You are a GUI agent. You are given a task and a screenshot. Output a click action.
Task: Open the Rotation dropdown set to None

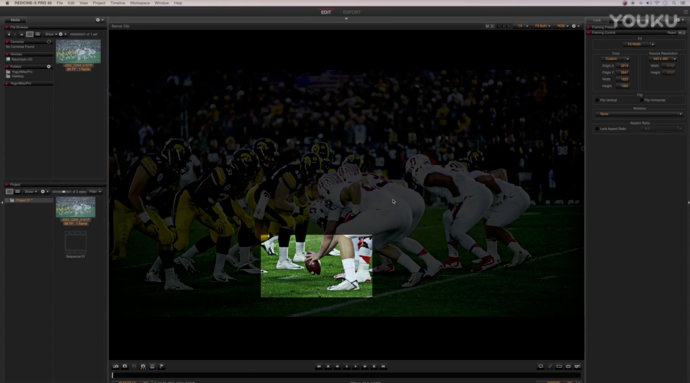click(x=639, y=114)
